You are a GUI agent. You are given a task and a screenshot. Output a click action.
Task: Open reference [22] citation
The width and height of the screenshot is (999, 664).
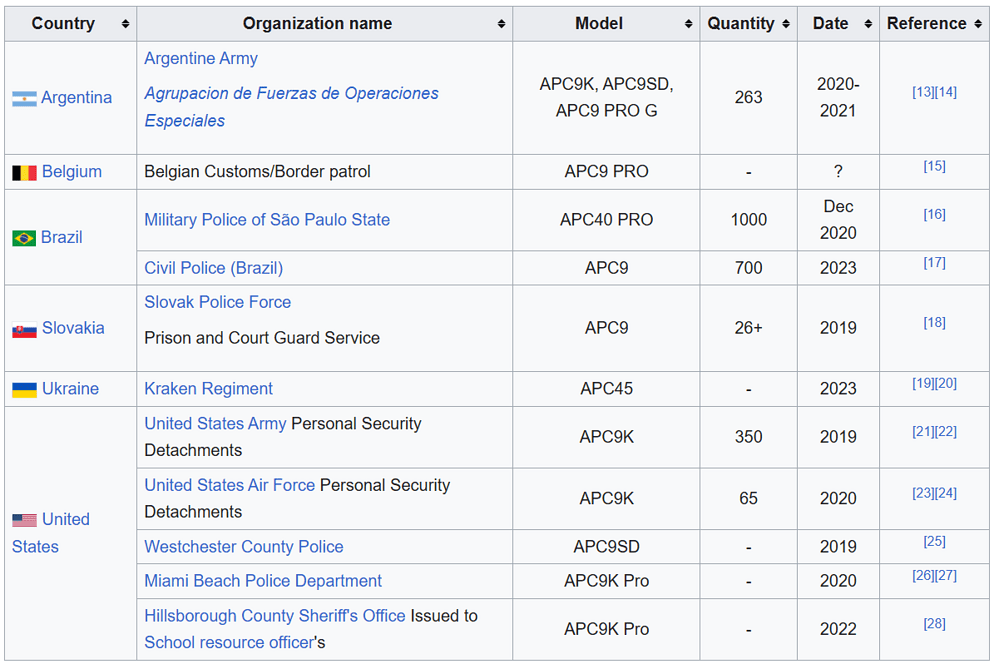pyautogui.click(x=946, y=432)
